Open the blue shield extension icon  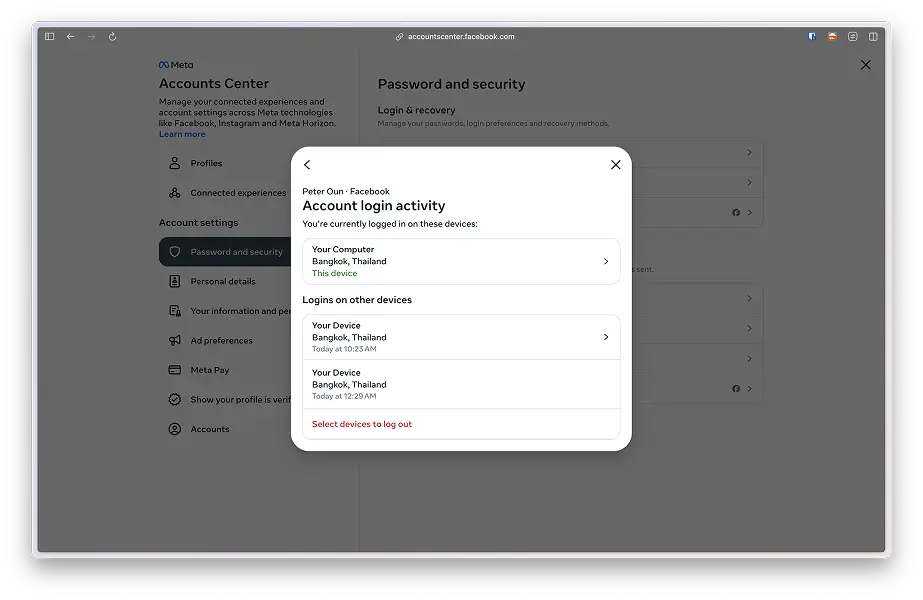(812, 37)
